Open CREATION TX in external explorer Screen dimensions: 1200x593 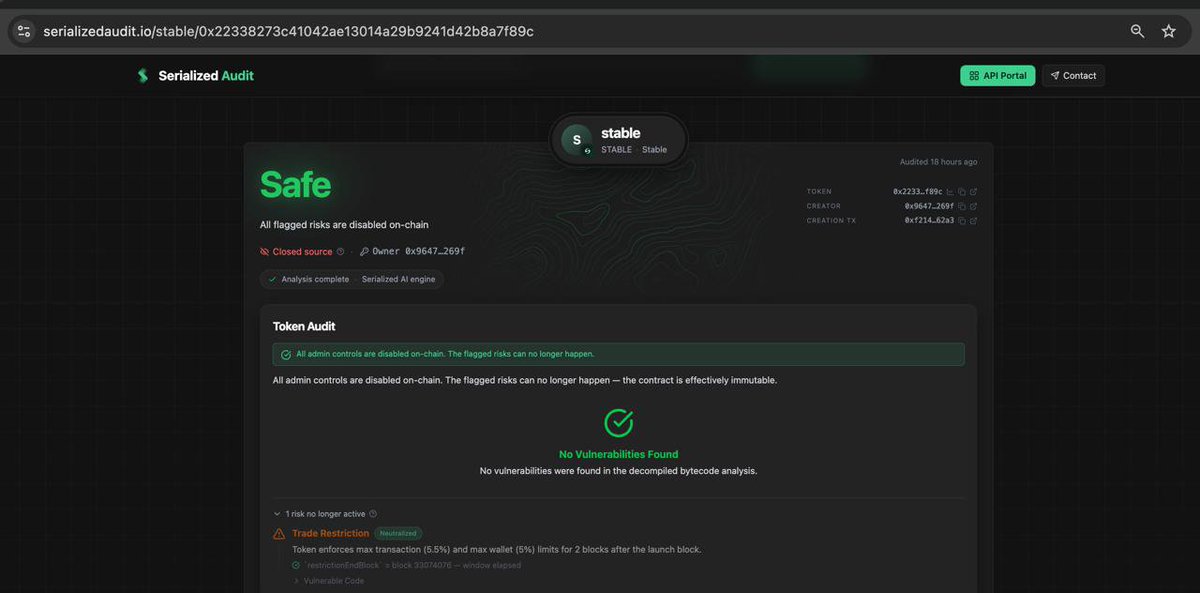(973, 220)
